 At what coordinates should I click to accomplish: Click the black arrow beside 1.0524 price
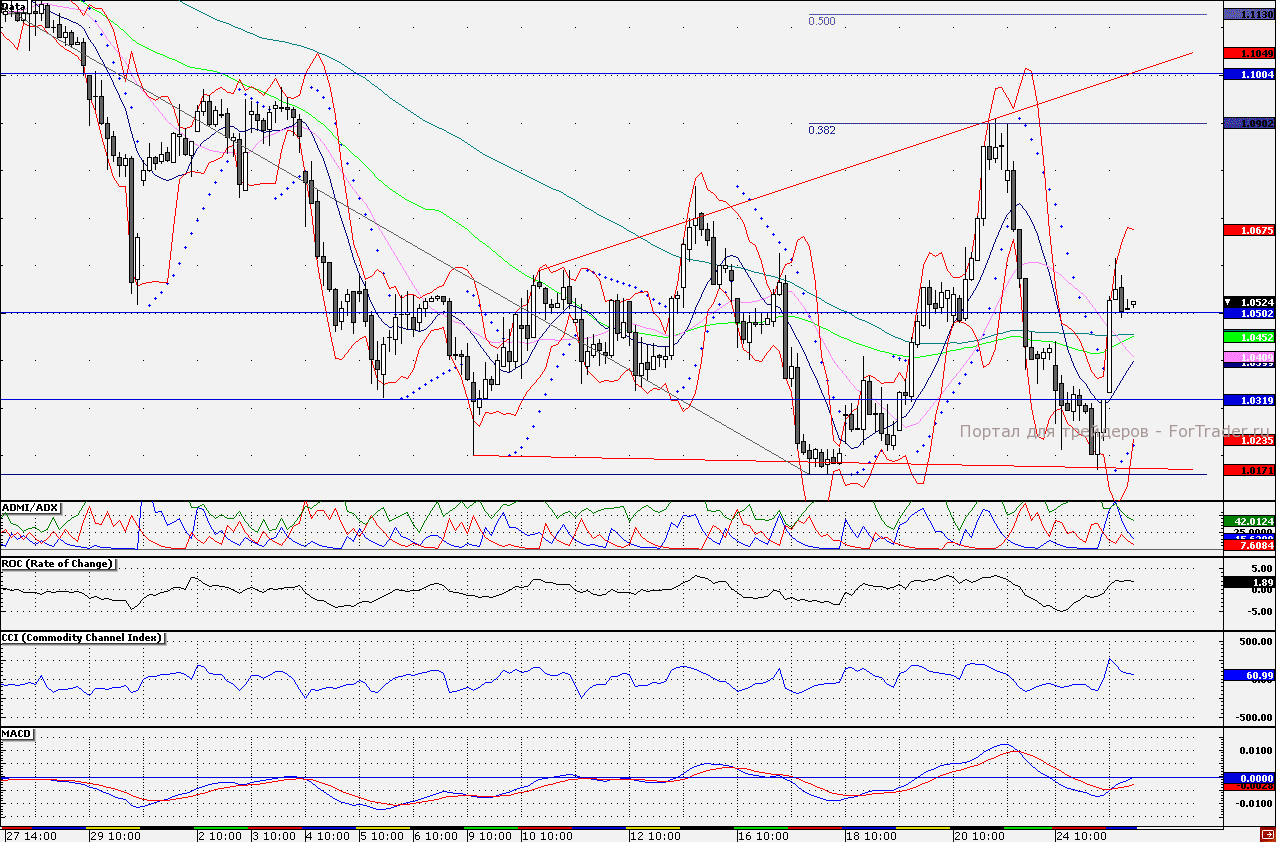click(1230, 302)
